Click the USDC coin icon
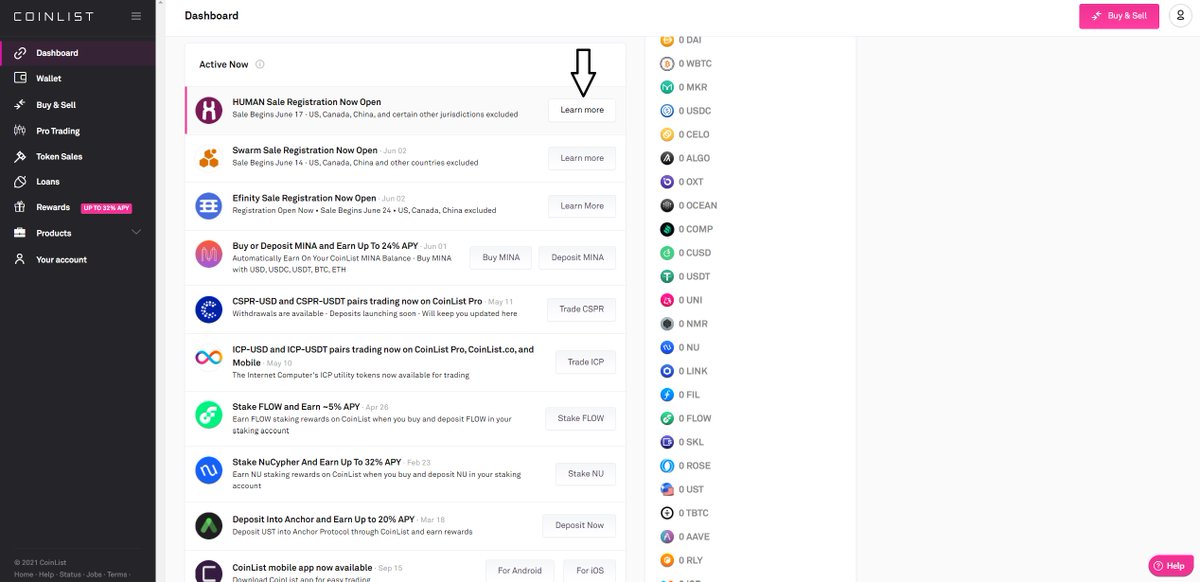This screenshot has width=1200, height=582. (x=667, y=111)
